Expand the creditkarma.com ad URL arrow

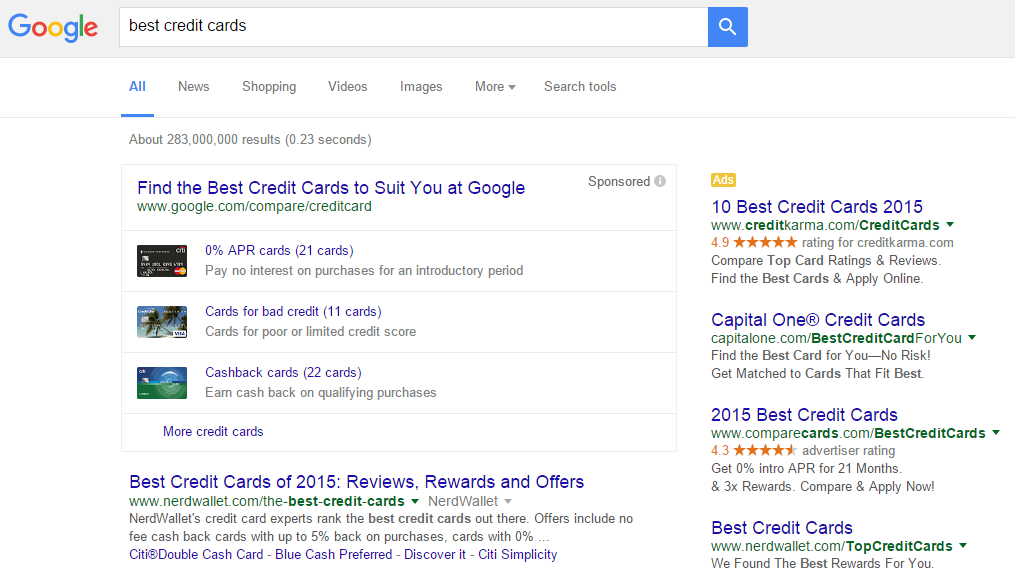tap(950, 225)
